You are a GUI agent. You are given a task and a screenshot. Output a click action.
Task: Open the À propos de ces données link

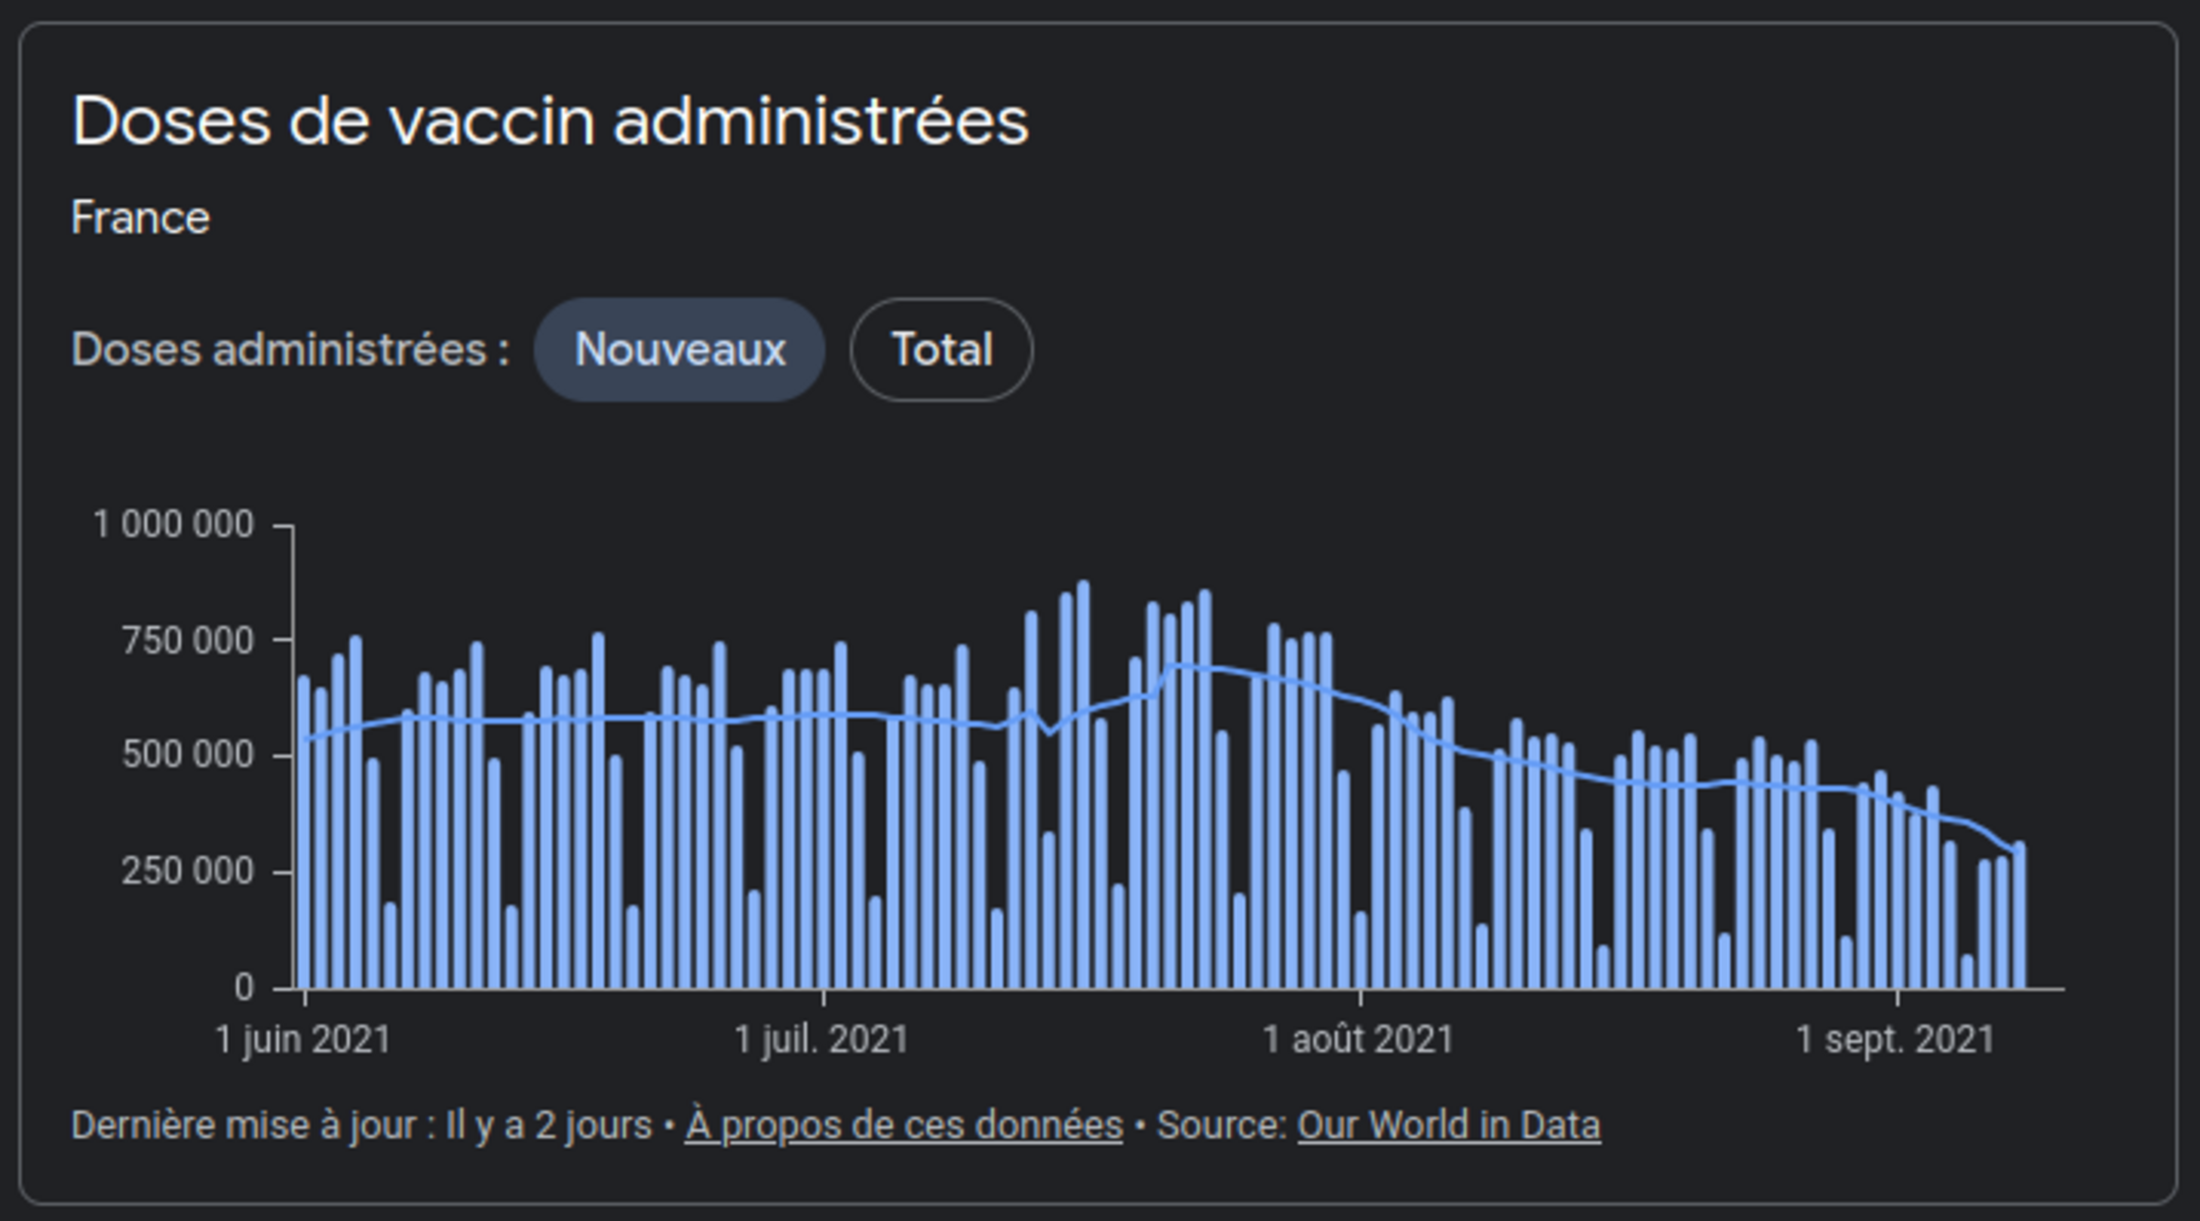pyautogui.click(x=903, y=1126)
